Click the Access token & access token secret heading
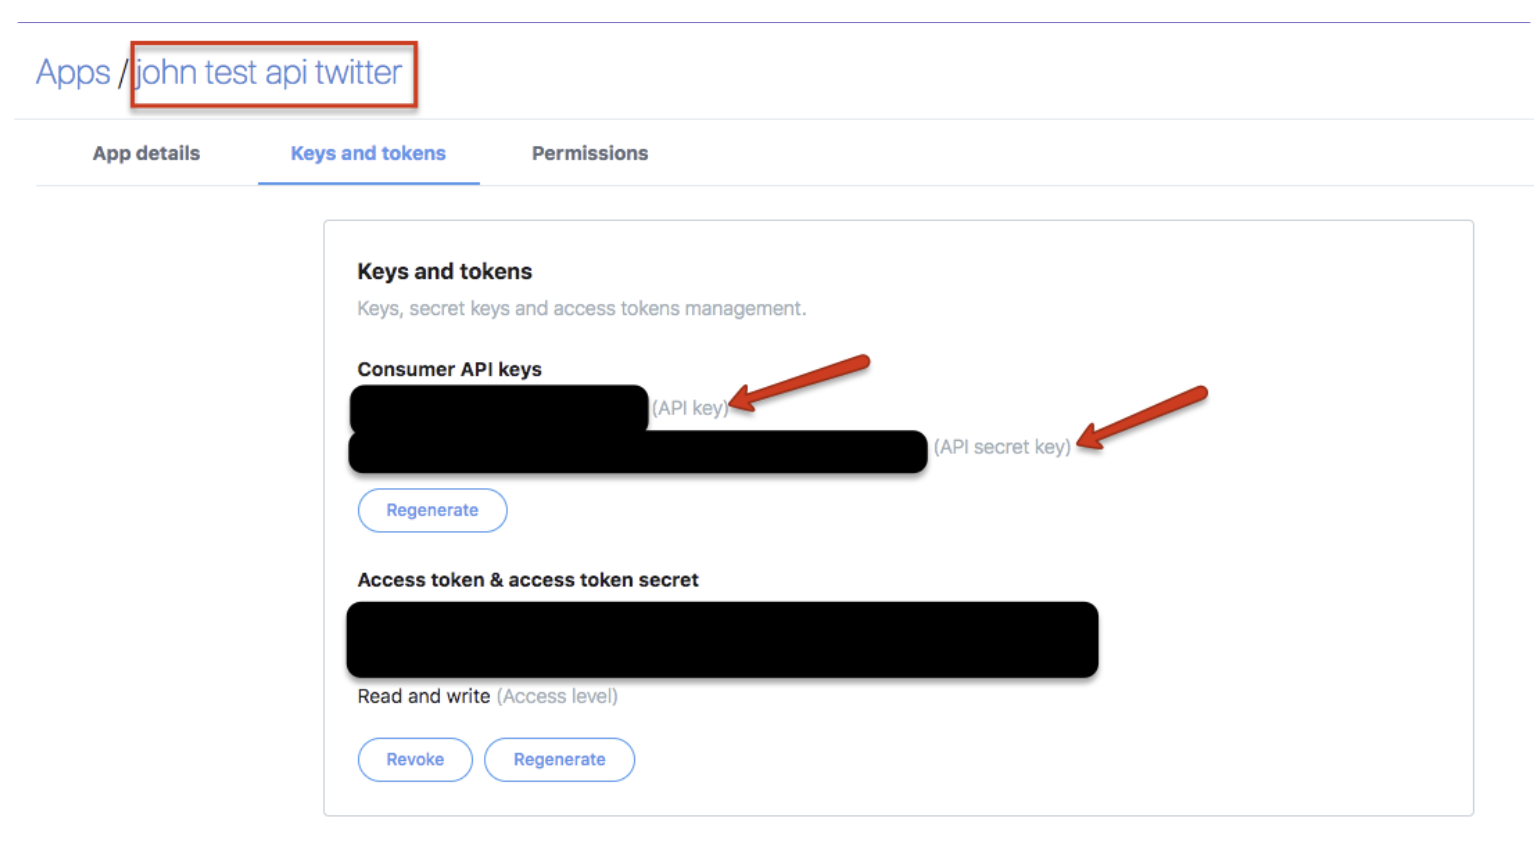This screenshot has width=1540, height=854. [x=528, y=580]
